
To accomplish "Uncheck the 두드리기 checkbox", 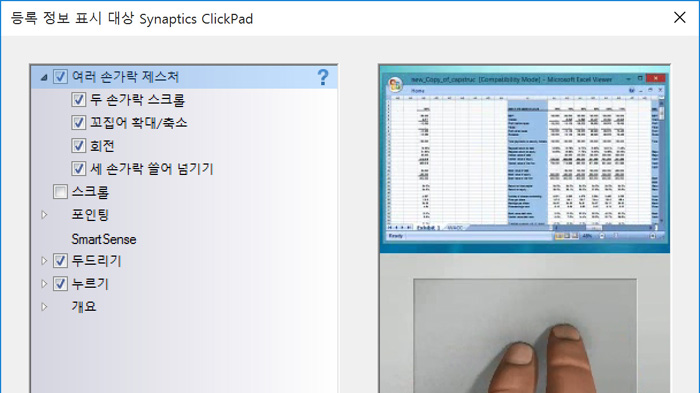I will coord(60,260).
